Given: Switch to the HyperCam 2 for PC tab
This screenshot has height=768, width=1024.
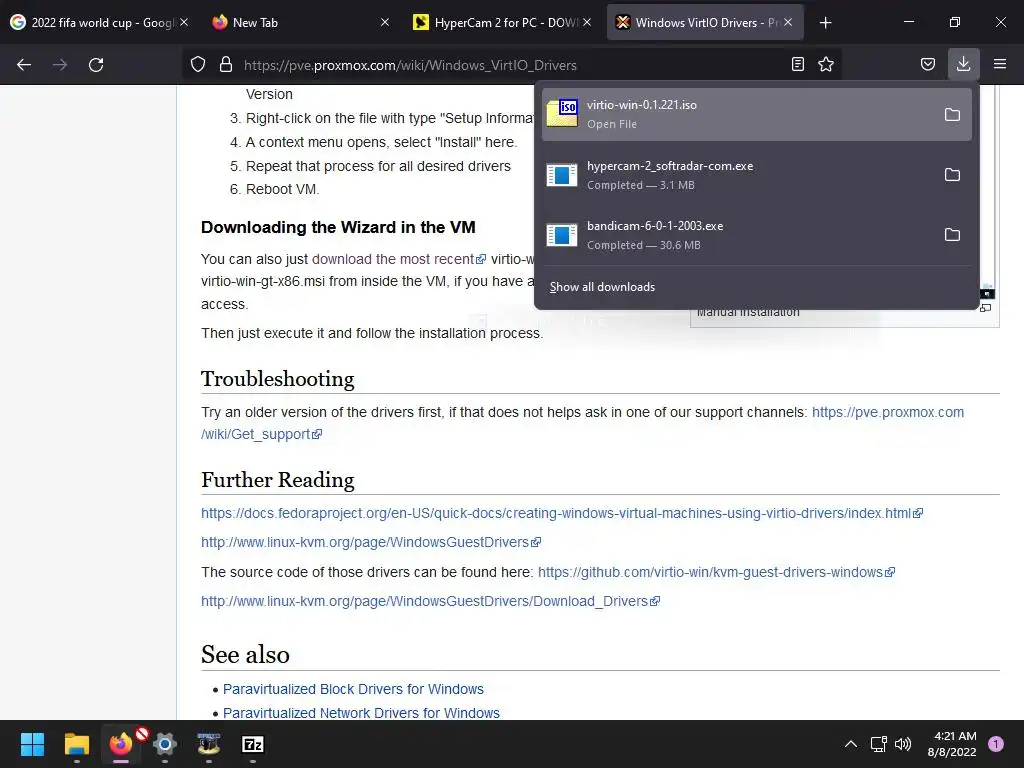Looking at the screenshot, I should click(503, 23).
